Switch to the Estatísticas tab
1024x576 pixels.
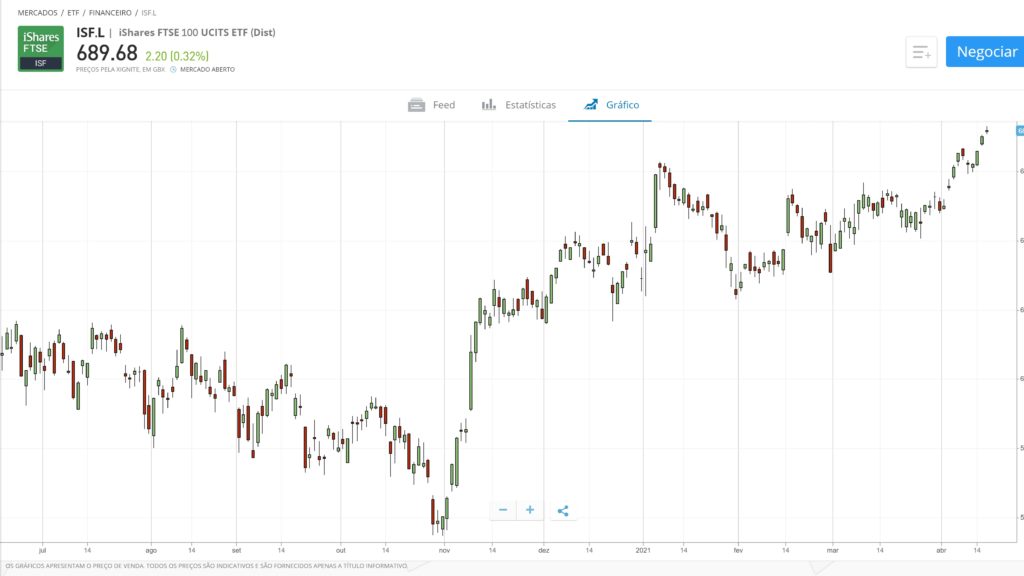[x=529, y=104]
